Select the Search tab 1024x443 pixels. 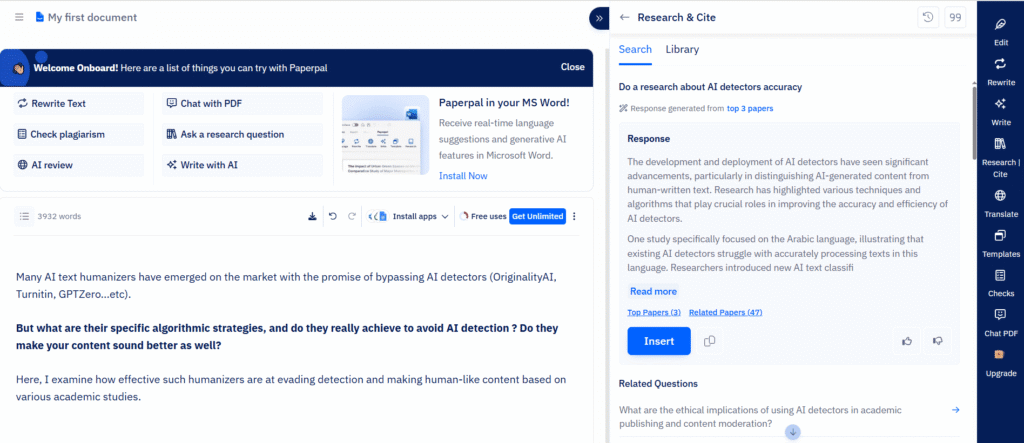click(x=635, y=49)
